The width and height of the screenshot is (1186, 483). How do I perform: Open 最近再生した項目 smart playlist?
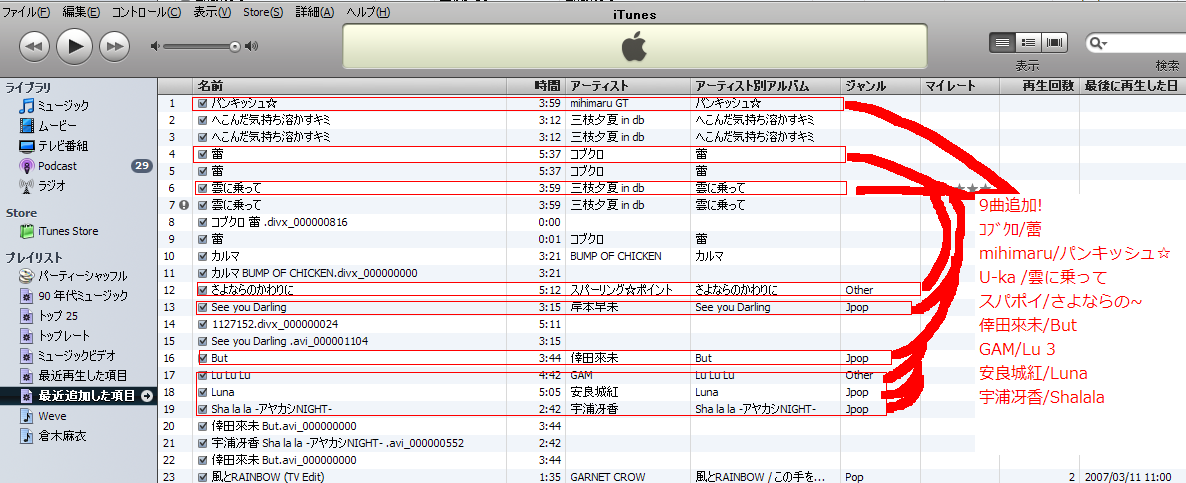82,376
